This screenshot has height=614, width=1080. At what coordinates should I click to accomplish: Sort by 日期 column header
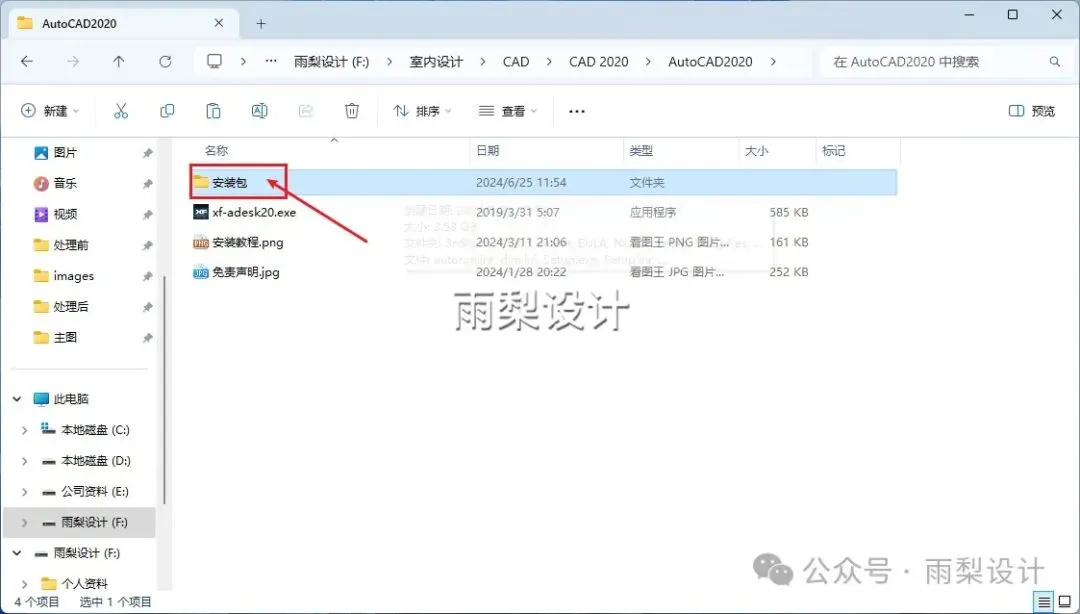(488, 150)
